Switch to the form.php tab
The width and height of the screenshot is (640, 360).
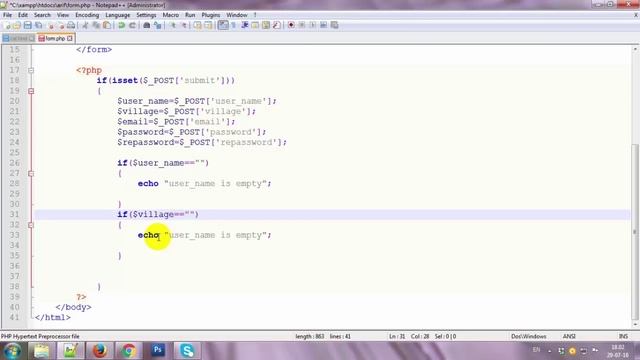point(55,38)
